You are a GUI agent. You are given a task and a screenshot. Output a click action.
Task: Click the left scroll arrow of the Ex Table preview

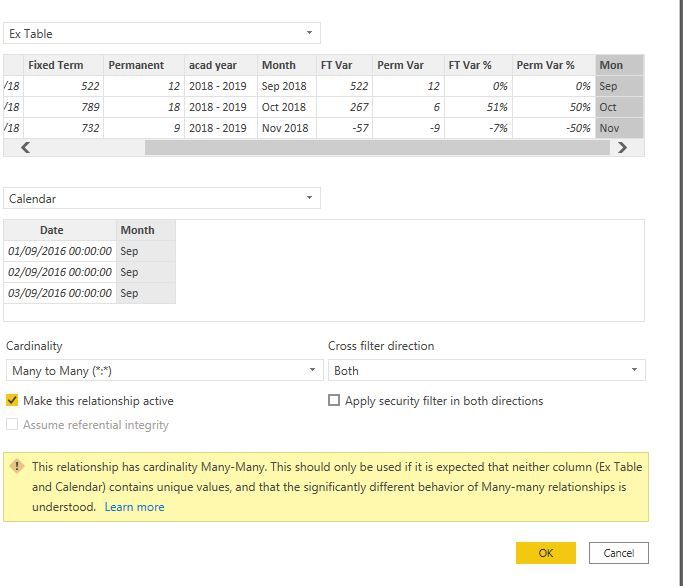[26, 147]
